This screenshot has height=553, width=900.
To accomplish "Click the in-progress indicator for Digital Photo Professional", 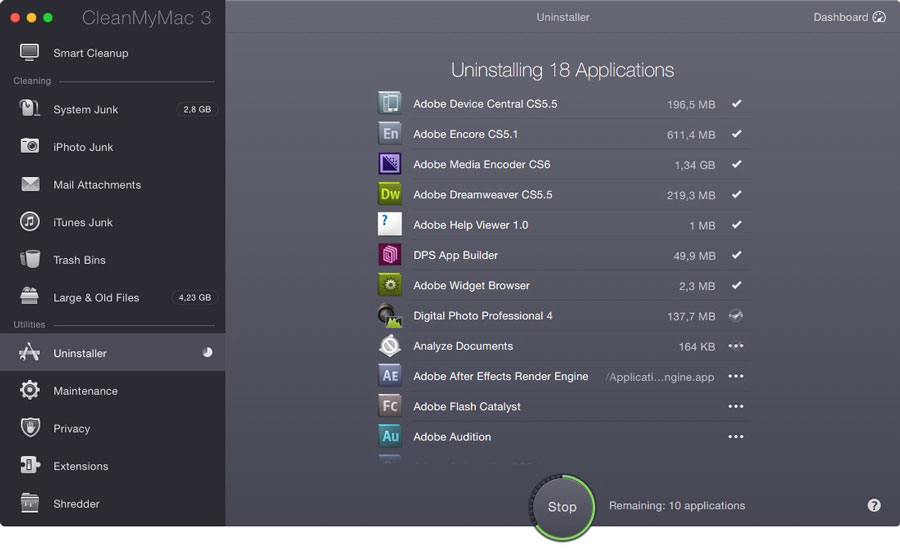I will (x=736, y=315).
